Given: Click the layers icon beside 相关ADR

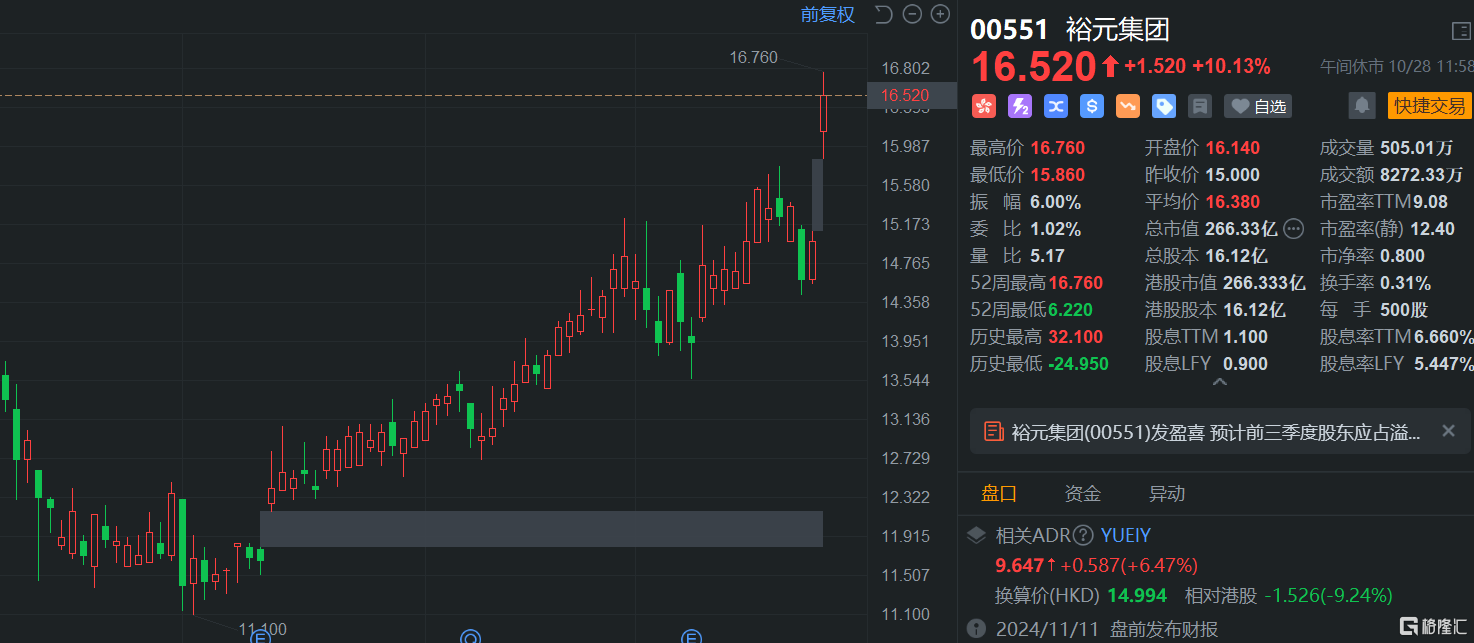Looking at the screenshot, I should coord(976,536).
